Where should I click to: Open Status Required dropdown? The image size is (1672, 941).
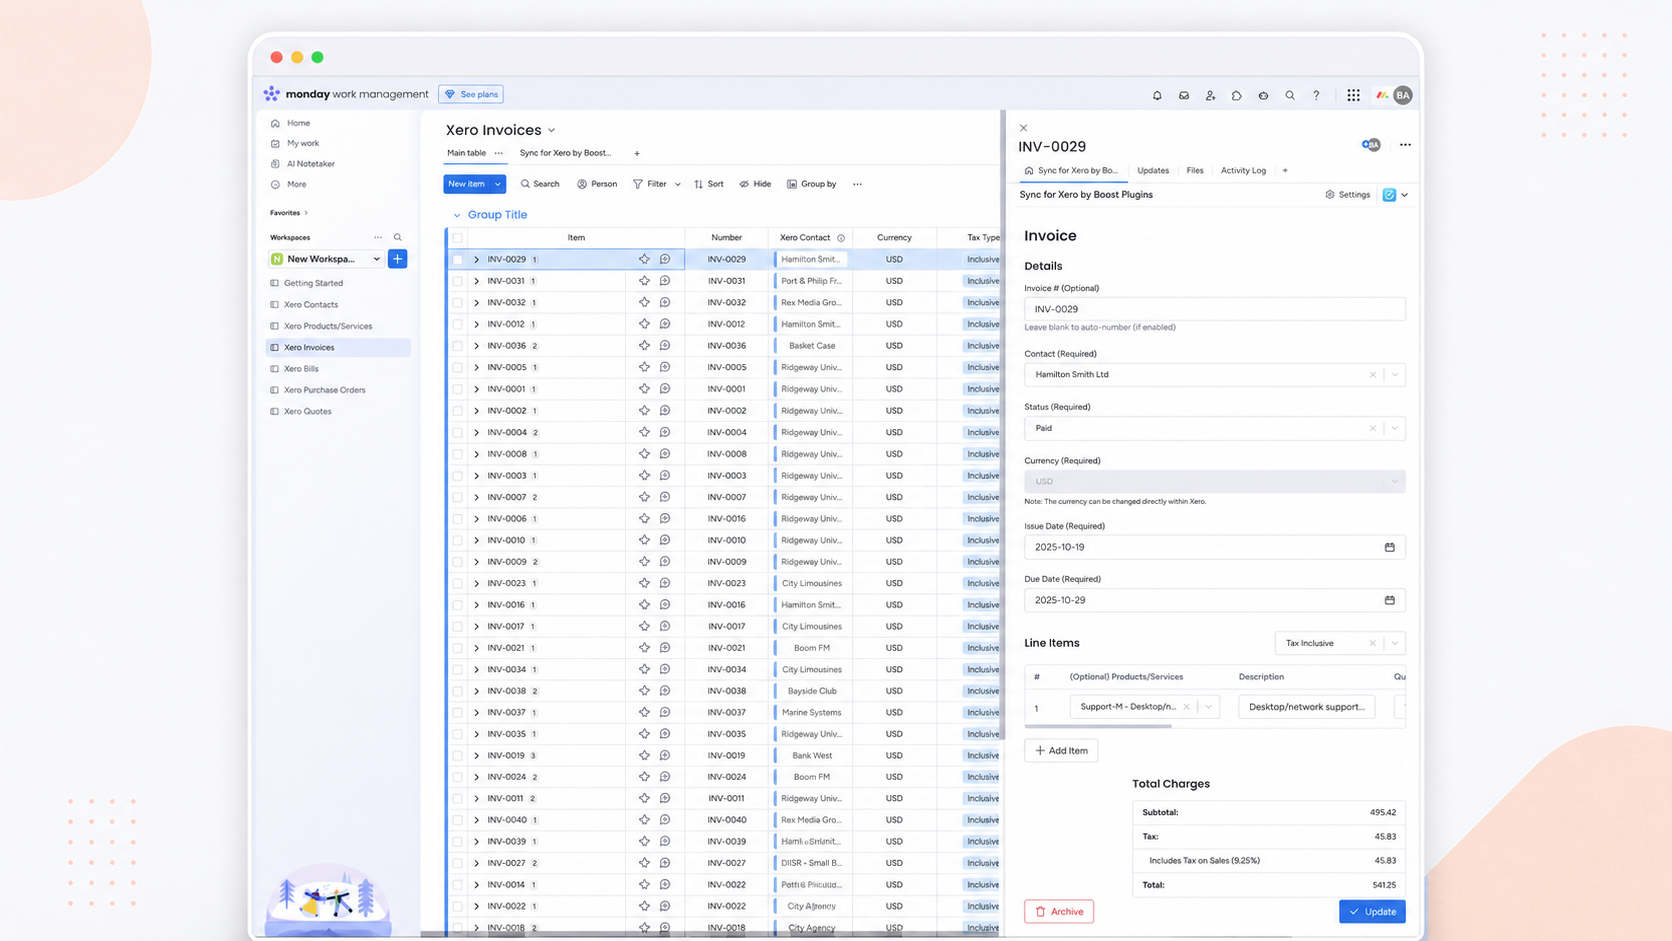click(1394, 428)
